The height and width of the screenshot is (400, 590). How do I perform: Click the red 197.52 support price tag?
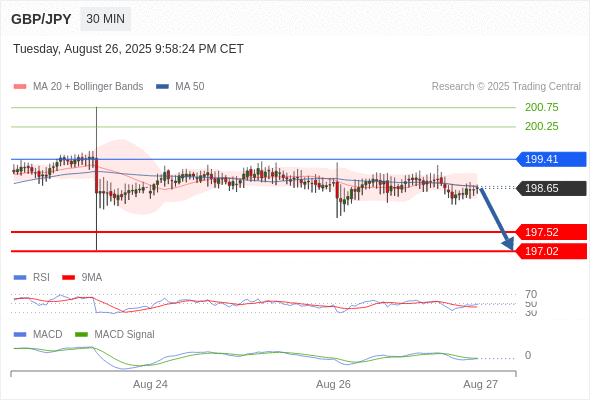click(551, 232)
